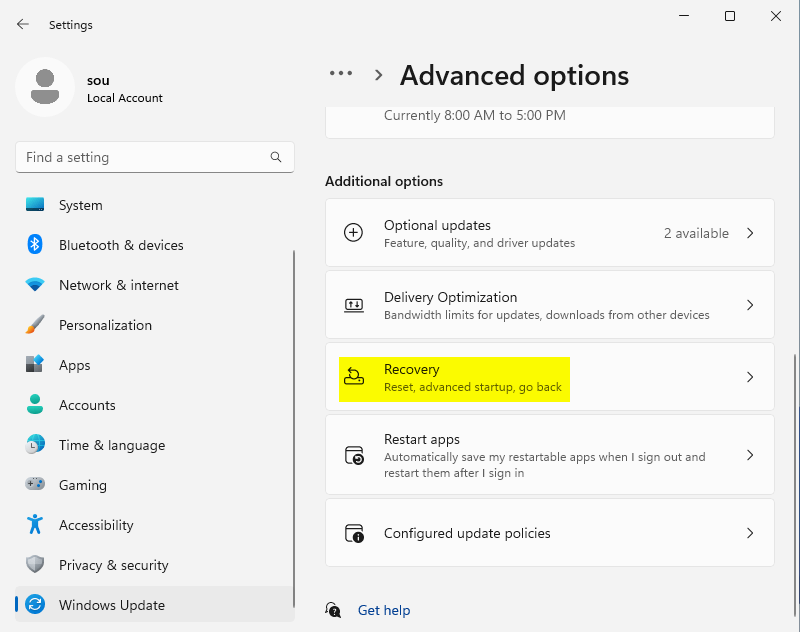This screenshot has height=632, width=800.
Task: Click the Get help icon
Action: (x=333, y=610)
